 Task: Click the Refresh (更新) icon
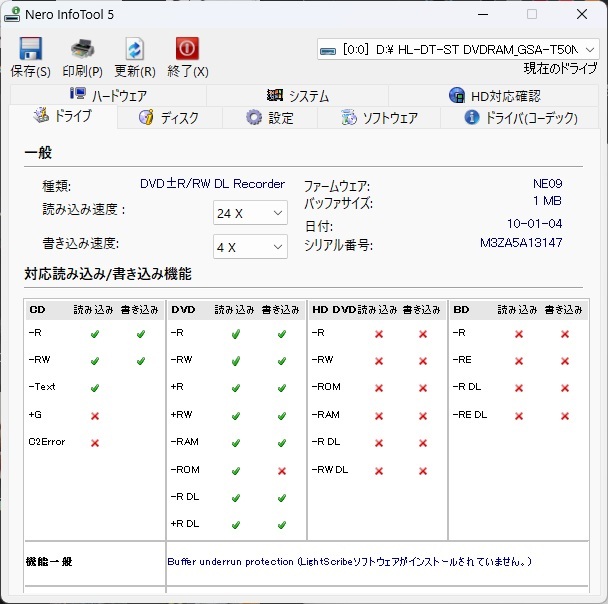tap(135, 49)
